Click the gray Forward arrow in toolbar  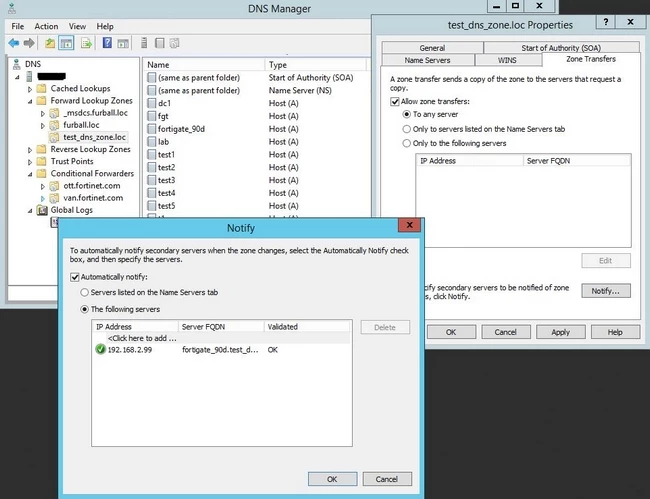click(29, 43)
